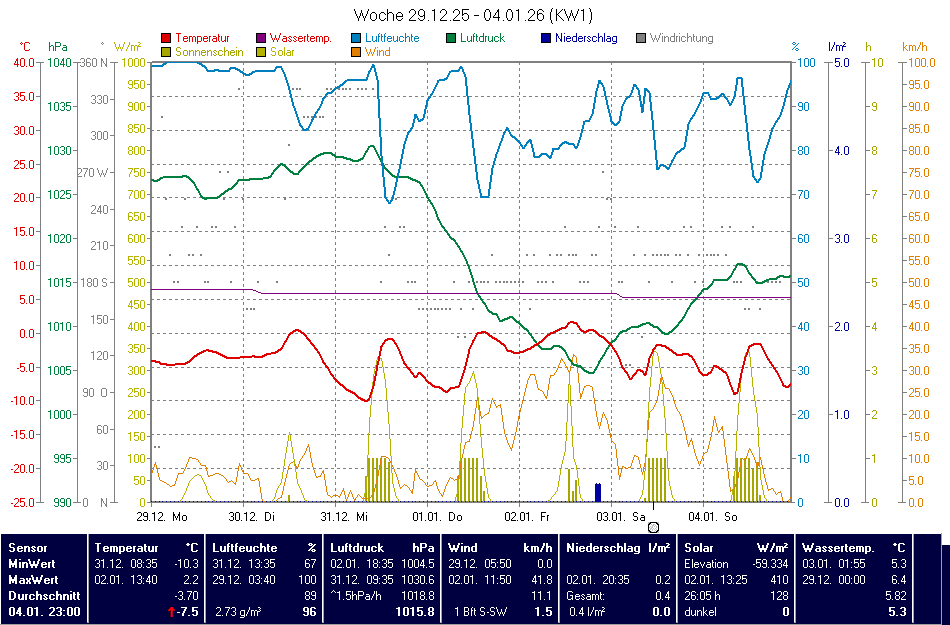
Task: Click the gray Windrichtung legend square
Action: [642, 38]
